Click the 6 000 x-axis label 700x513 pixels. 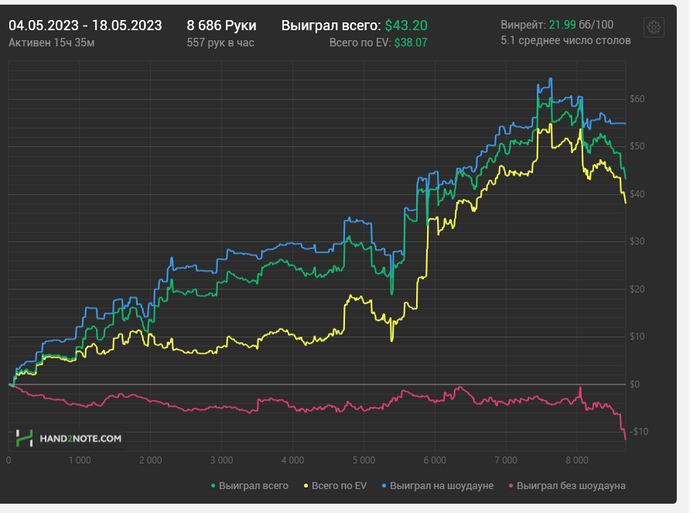(x=435, y=460)
